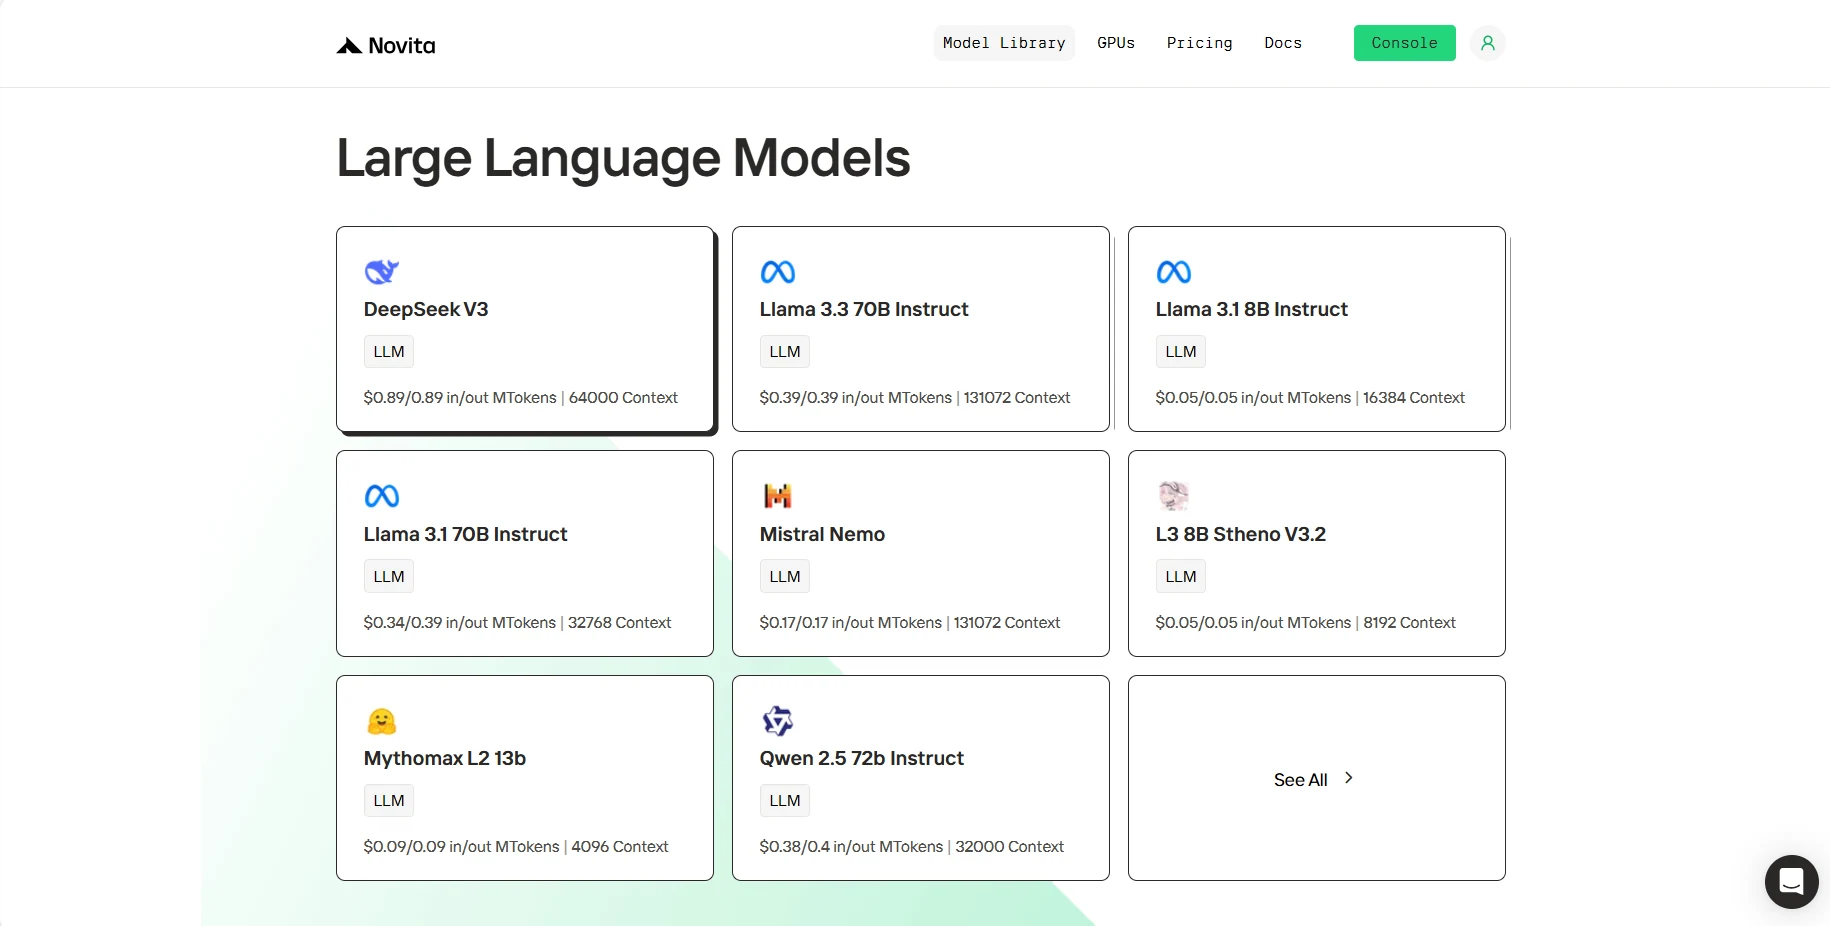Go to the GPUs nav item

pyautogui.click(x=1116, y=43)
